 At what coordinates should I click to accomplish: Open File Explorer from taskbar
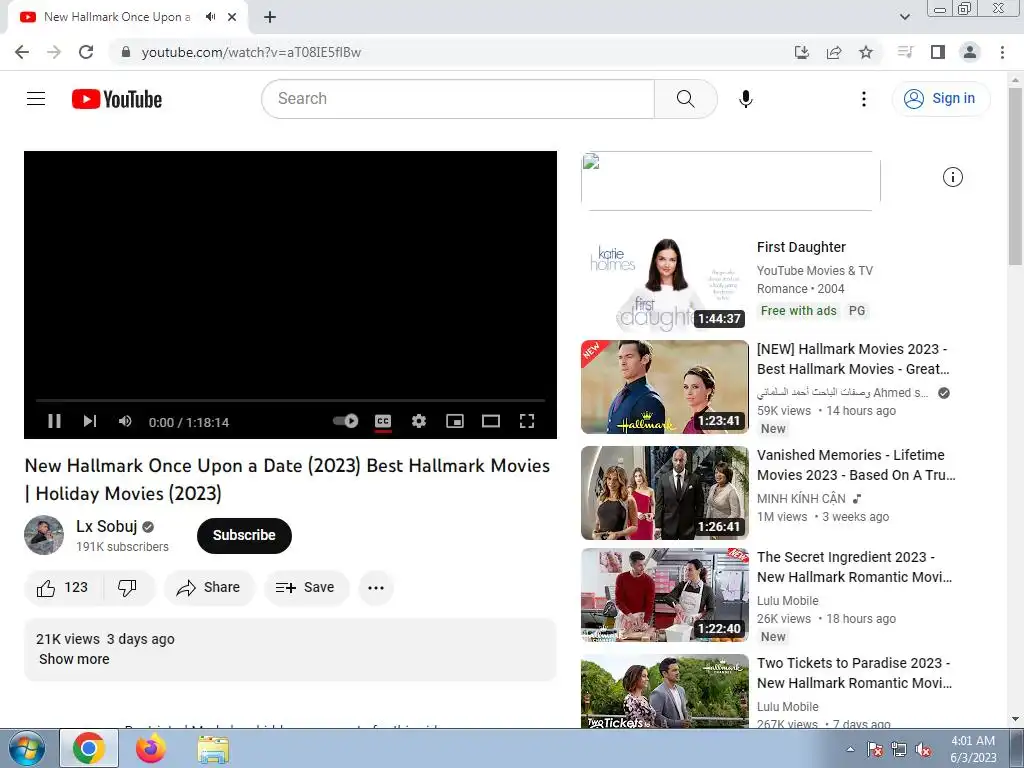click(x=213, y=748)
